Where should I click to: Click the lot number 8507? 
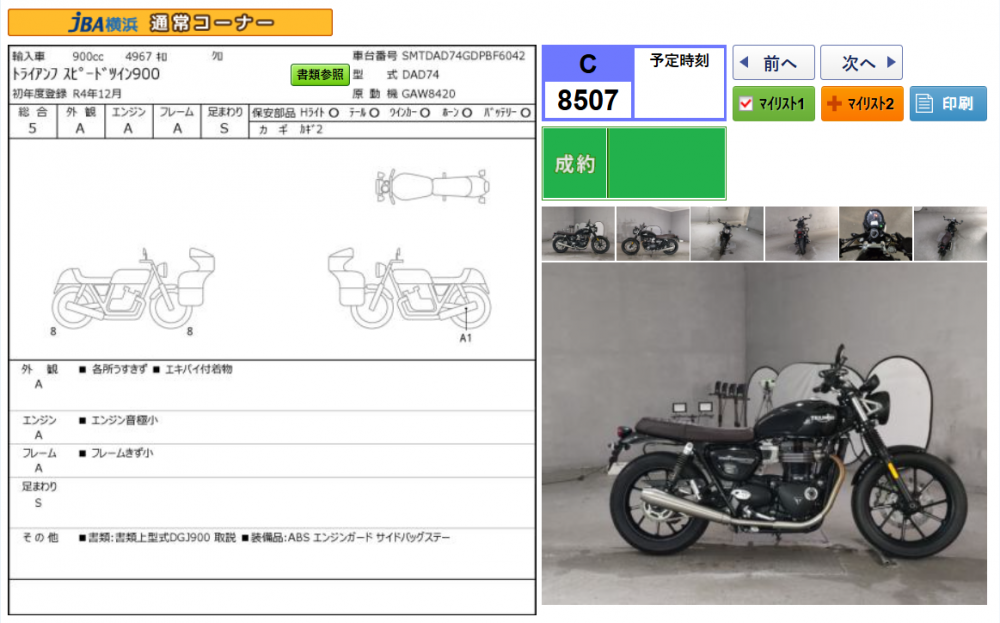pyautogui.click(x=588, y=100)
